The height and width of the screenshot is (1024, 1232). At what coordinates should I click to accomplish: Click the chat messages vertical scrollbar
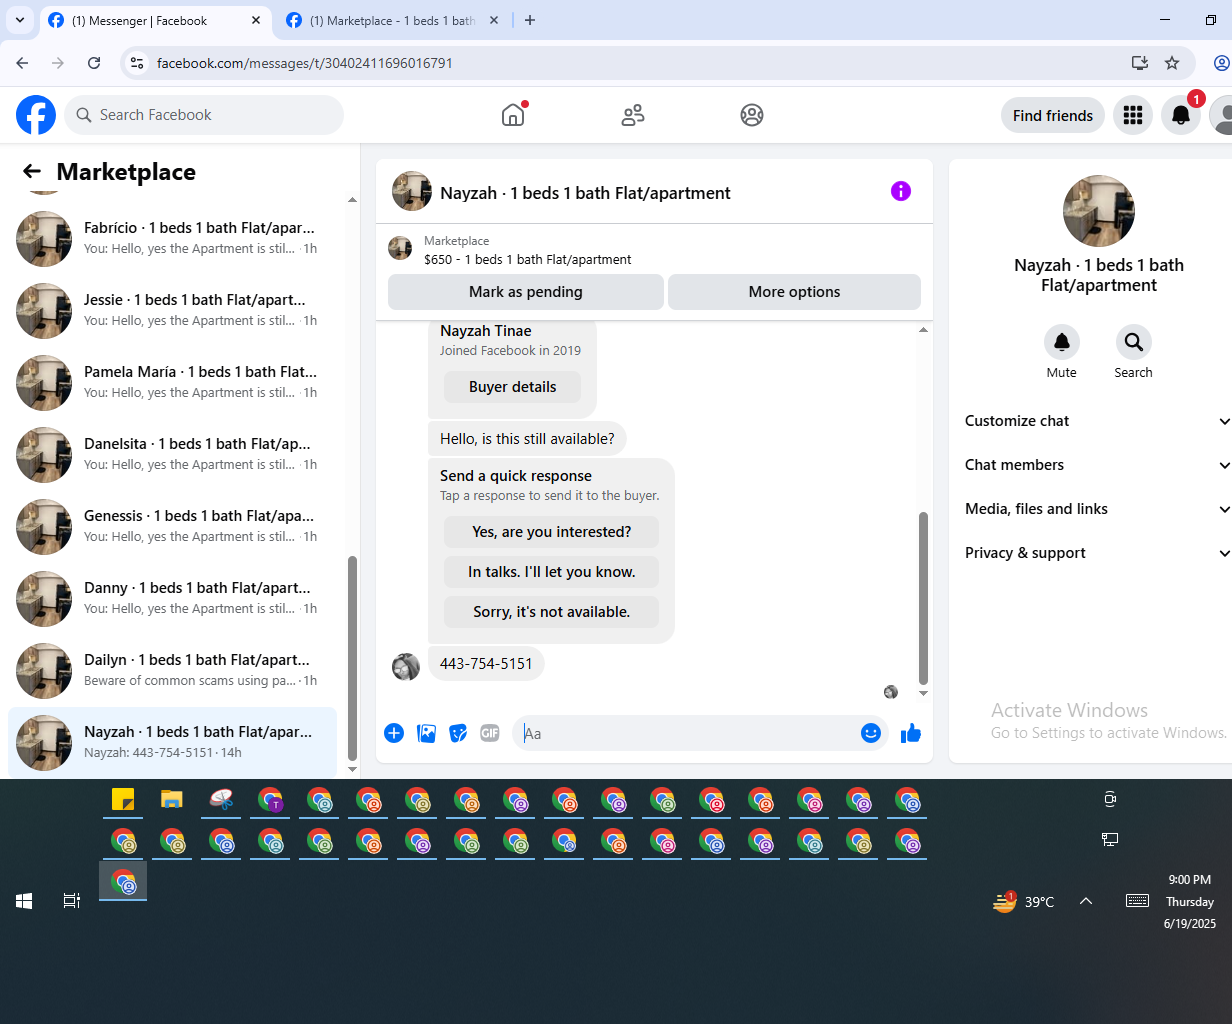click(923, 598)
